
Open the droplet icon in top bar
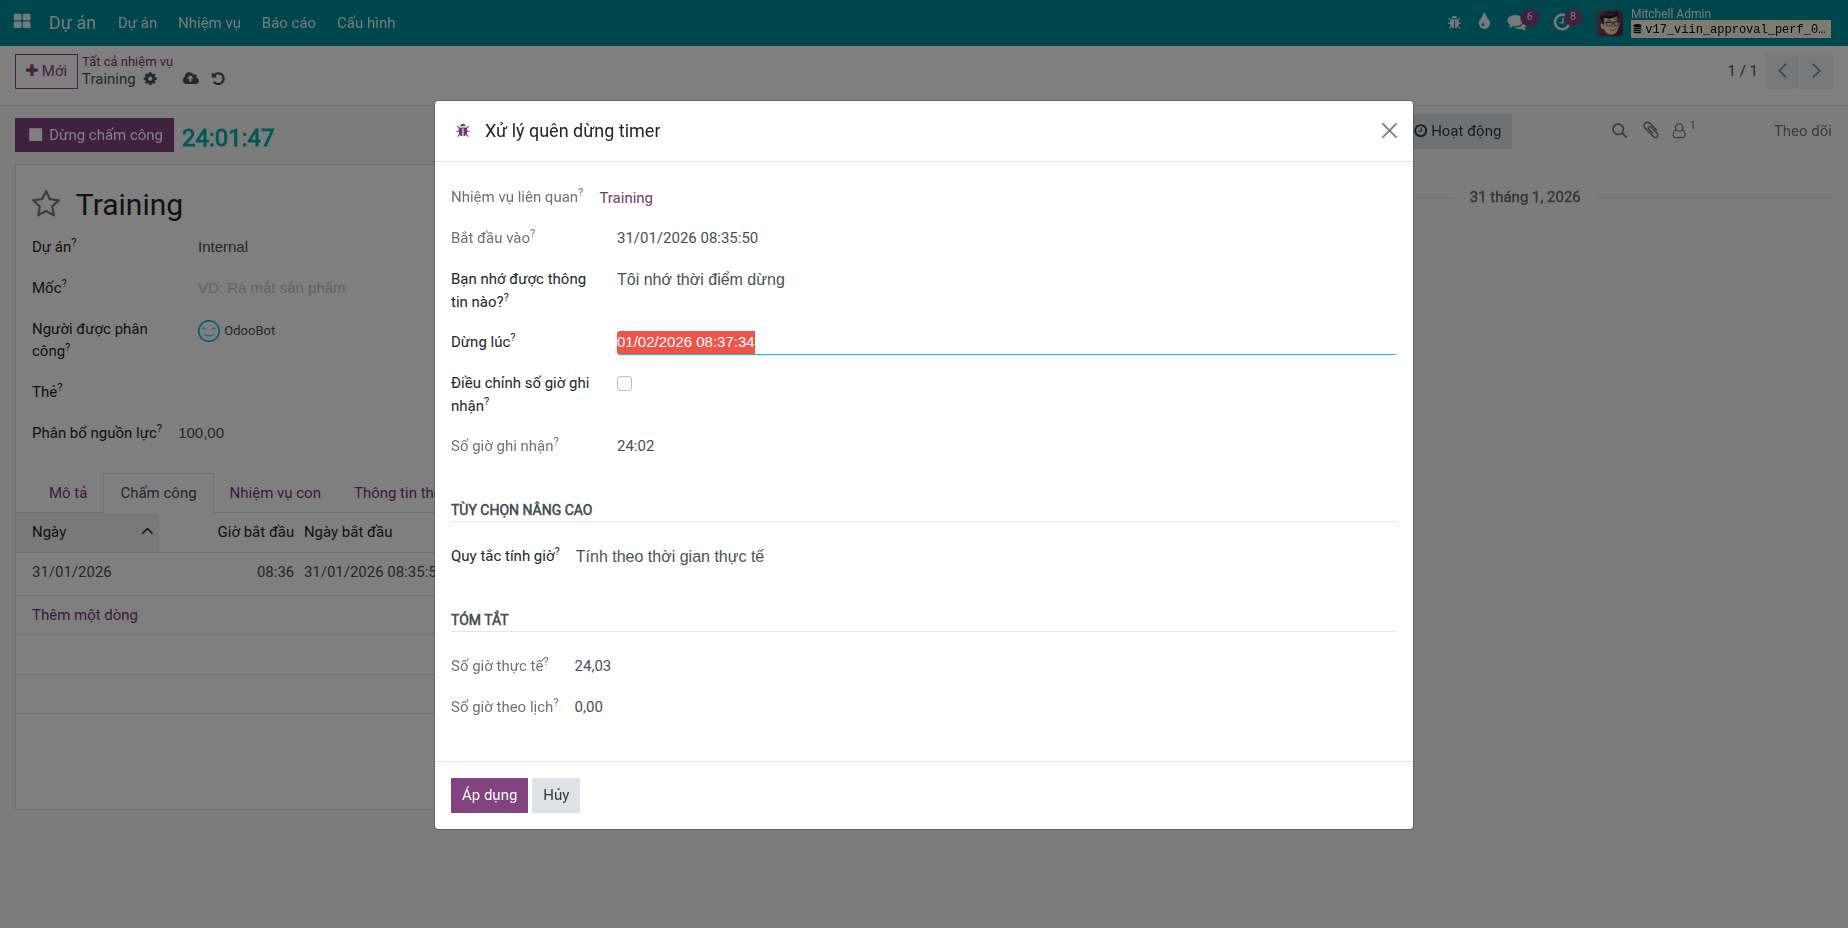point(1484,22)
